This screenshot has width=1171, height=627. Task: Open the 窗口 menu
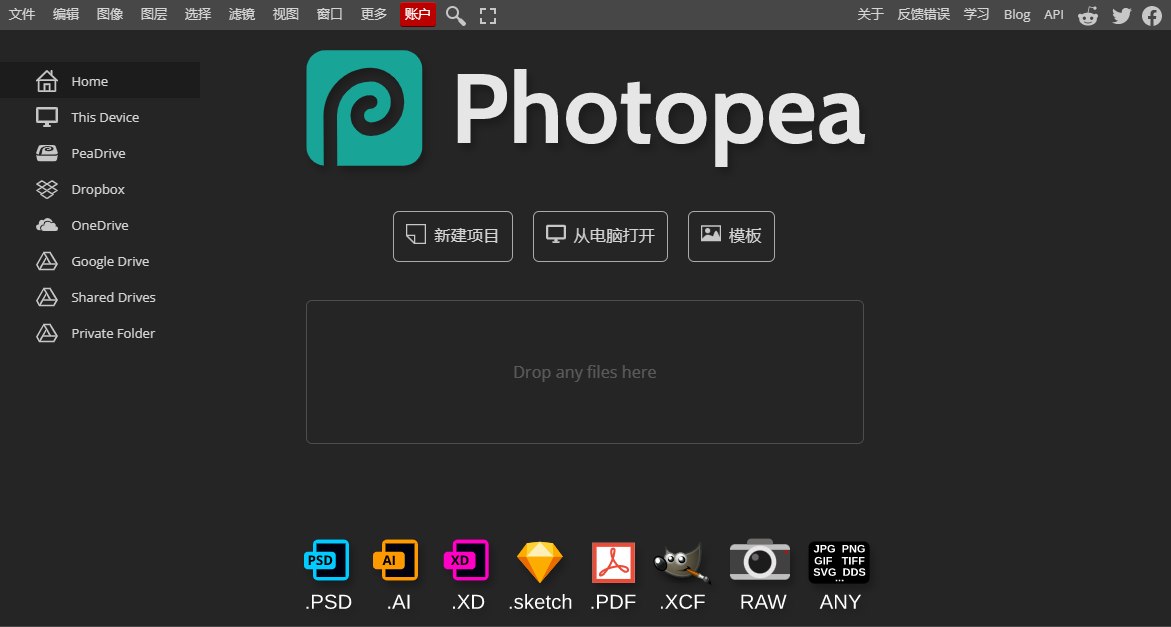(329, 14)
